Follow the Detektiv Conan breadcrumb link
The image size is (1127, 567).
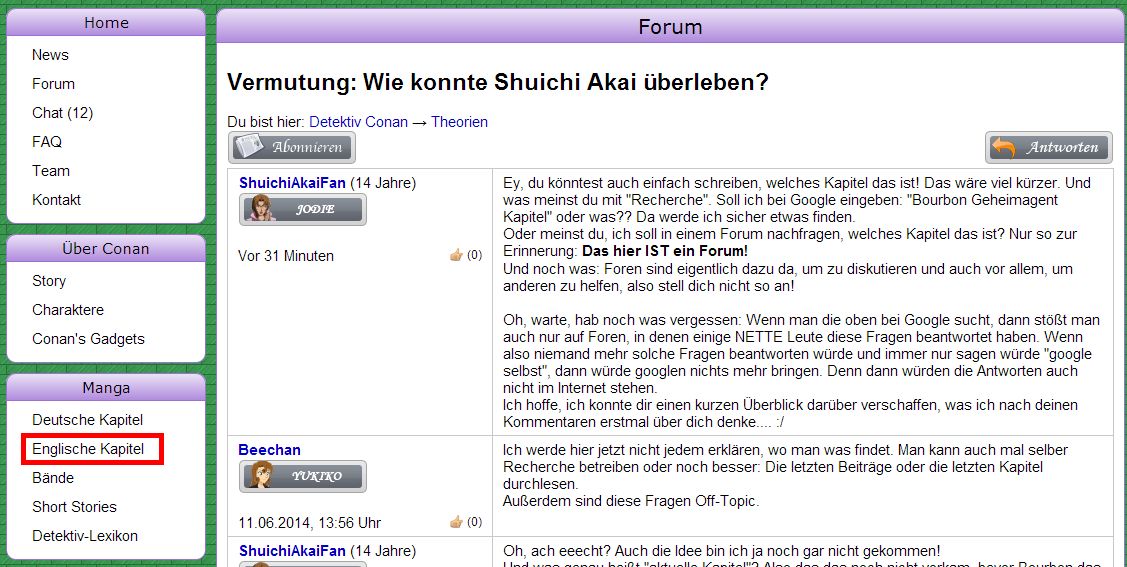pos(359,122)
